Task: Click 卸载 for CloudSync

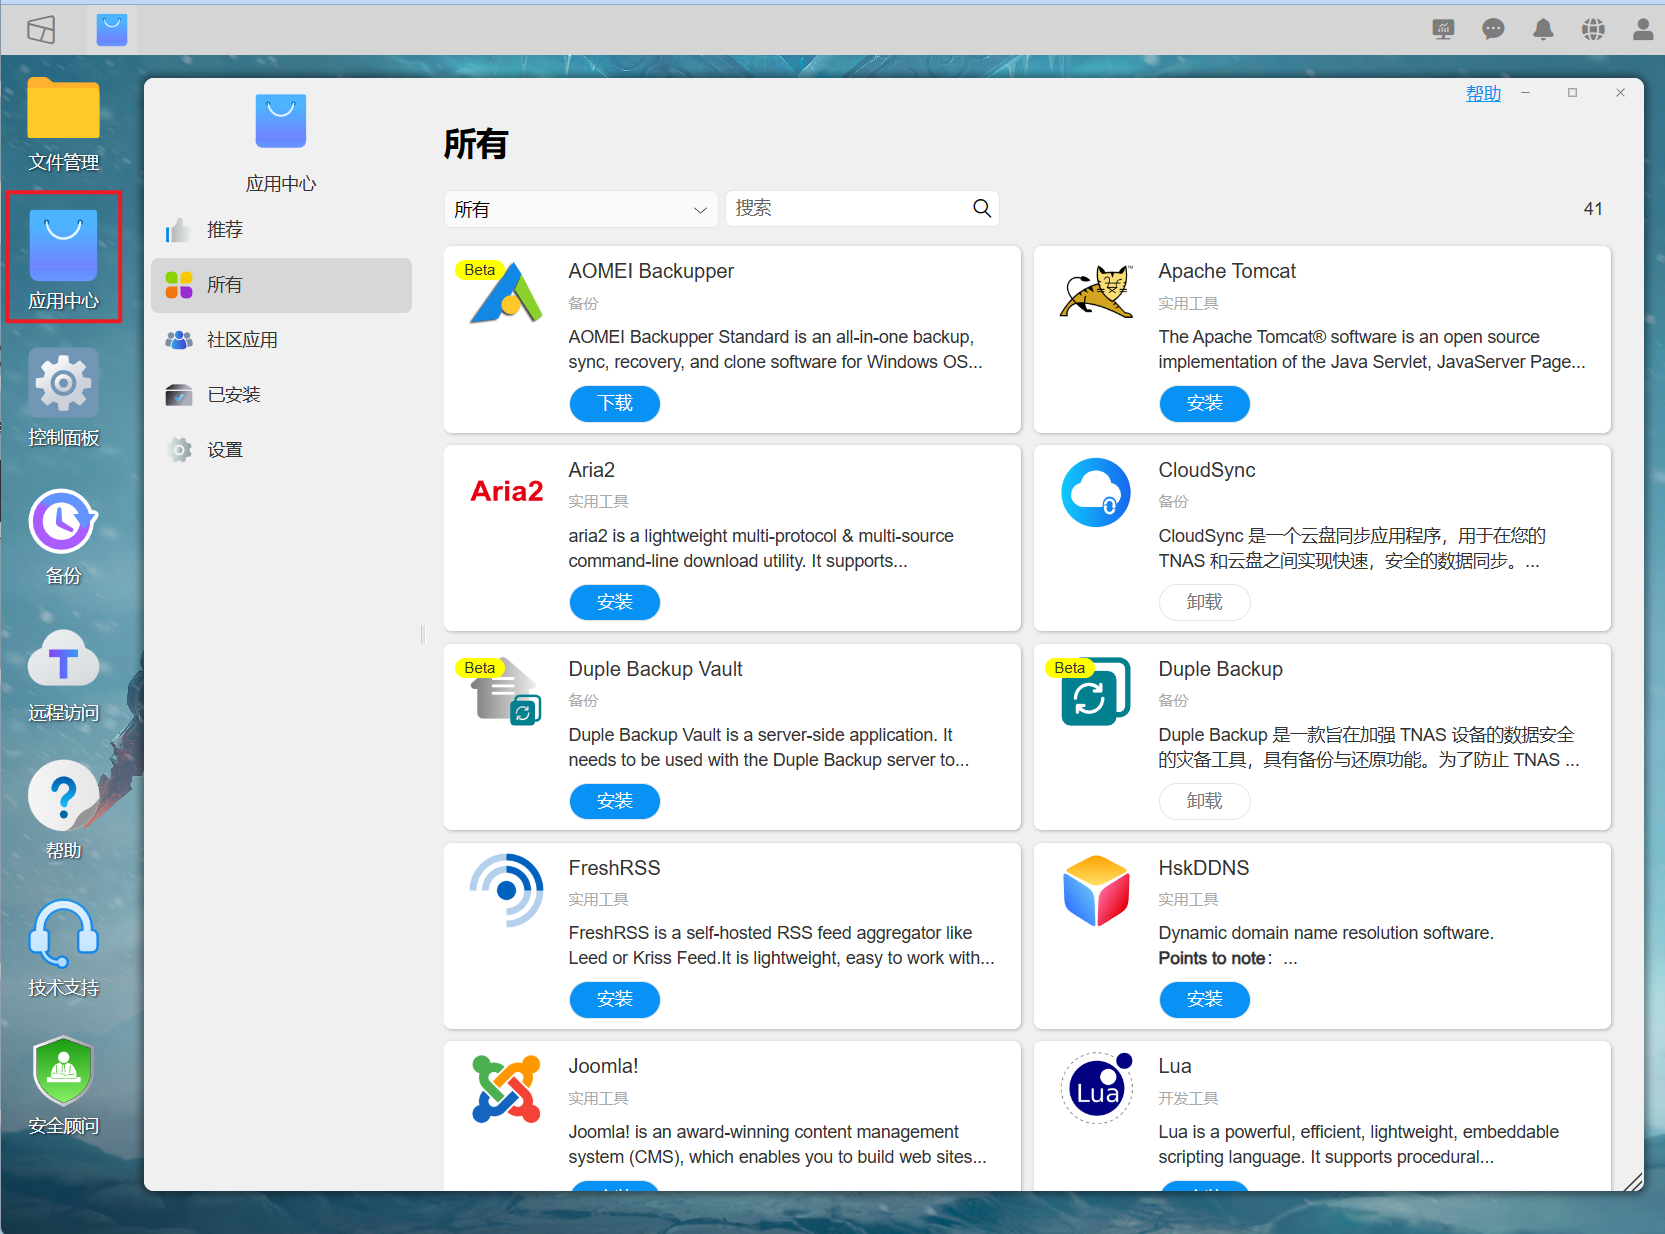Action: click(1205, 602)
